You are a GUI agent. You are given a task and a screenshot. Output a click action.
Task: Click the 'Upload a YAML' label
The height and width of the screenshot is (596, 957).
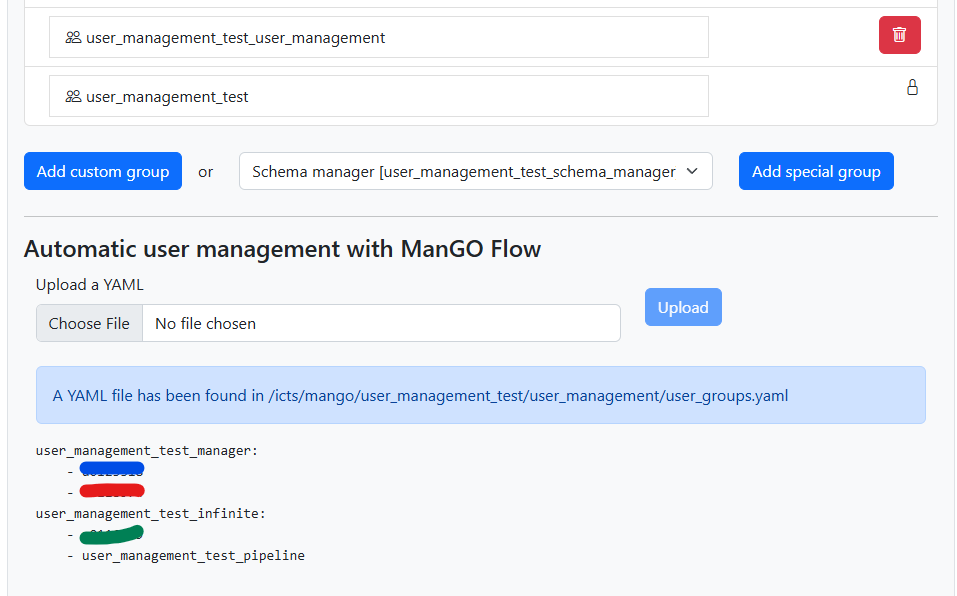(90, 285)
